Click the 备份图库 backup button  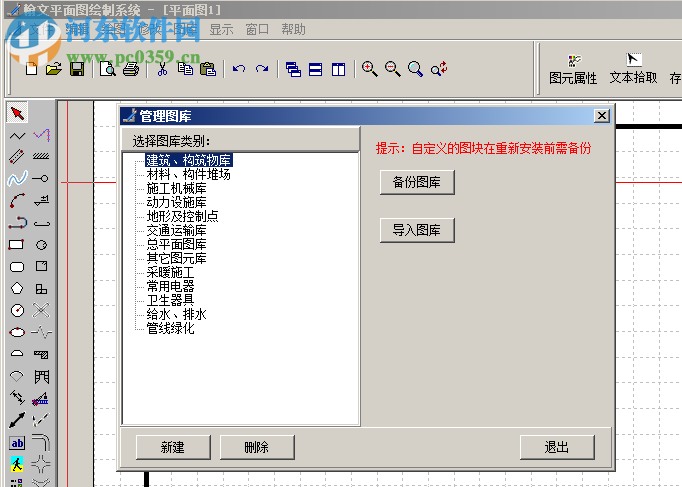pyautogui.click(x=417, y=182)
